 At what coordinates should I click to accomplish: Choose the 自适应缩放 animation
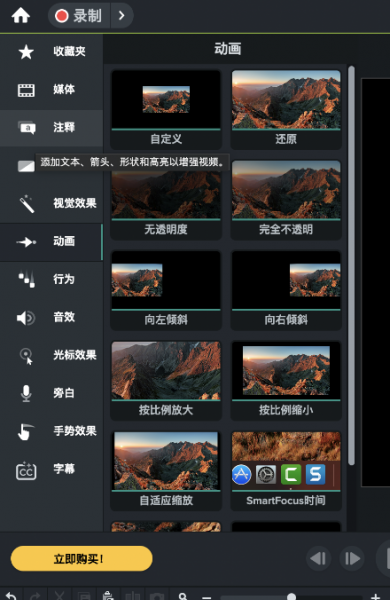(166, 471)
